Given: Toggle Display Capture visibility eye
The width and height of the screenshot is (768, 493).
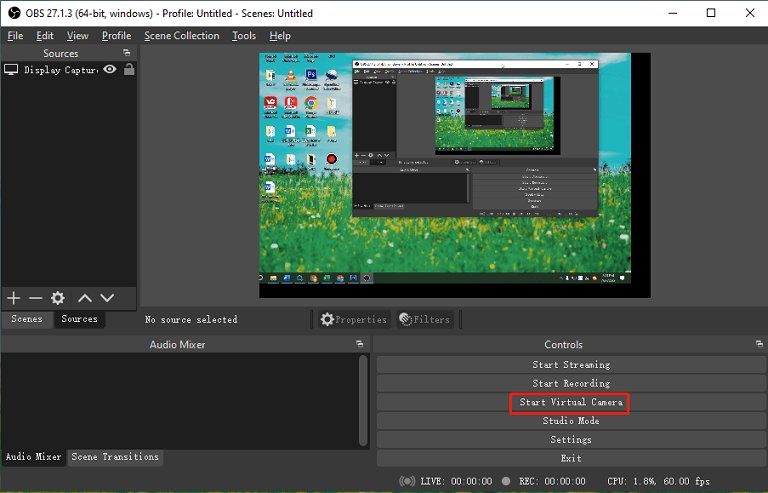Looking at the screenshot, I should (110, 70).
